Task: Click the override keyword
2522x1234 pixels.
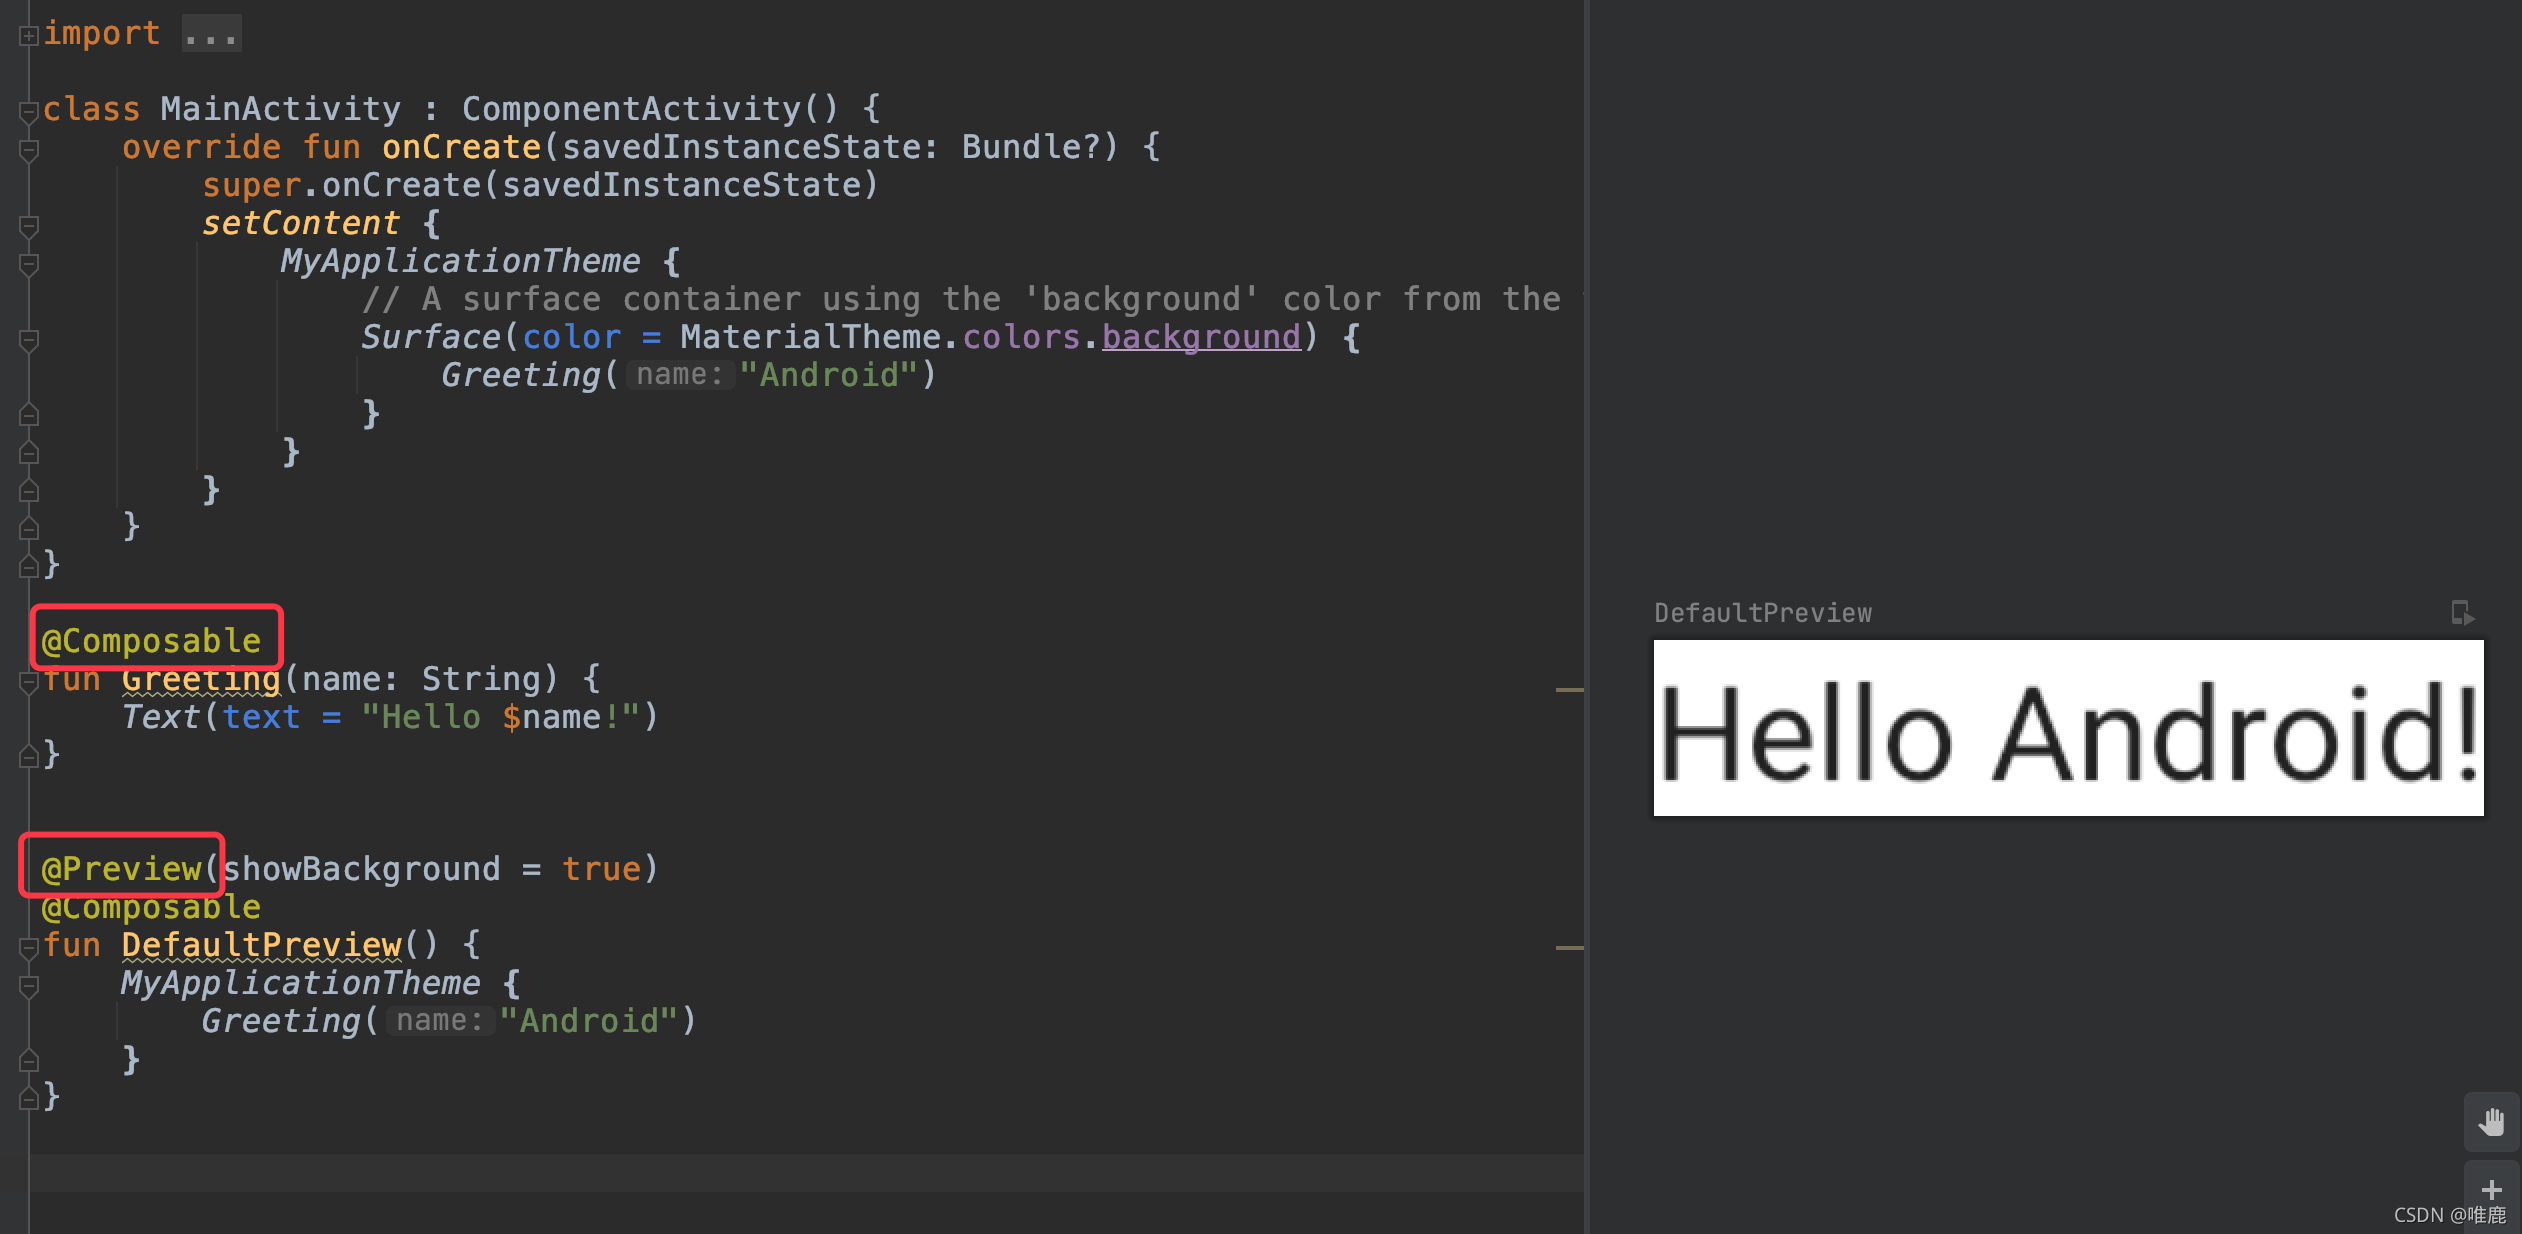Action: [201, 147]
